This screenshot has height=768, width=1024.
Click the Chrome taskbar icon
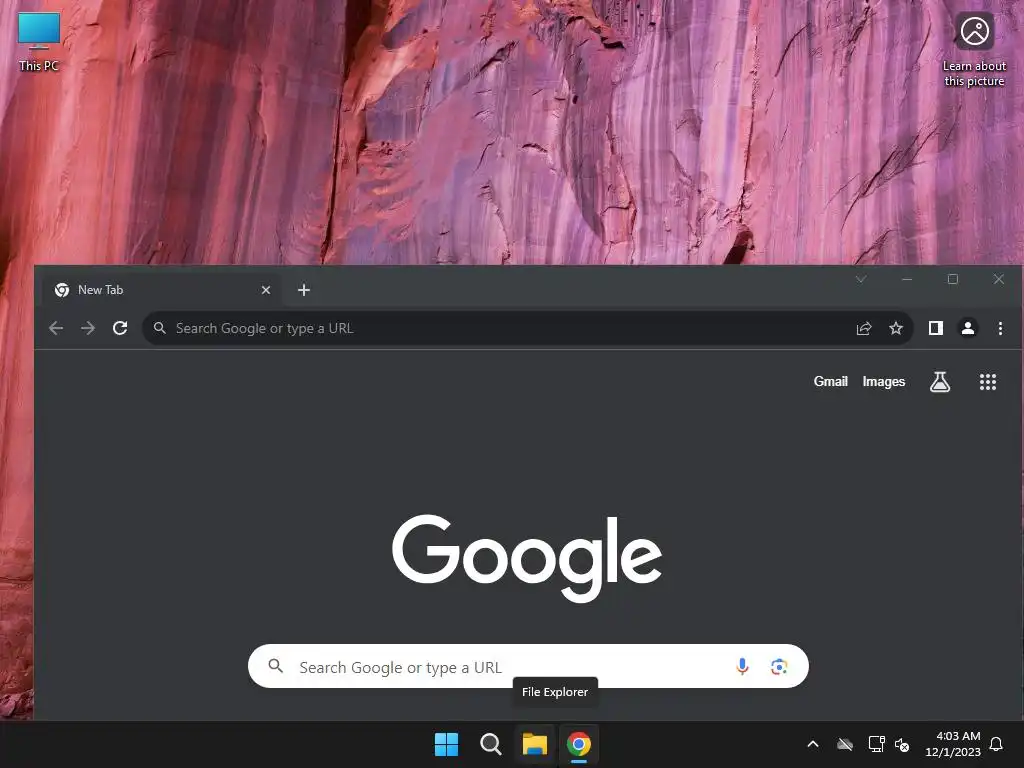coord(579,744)
